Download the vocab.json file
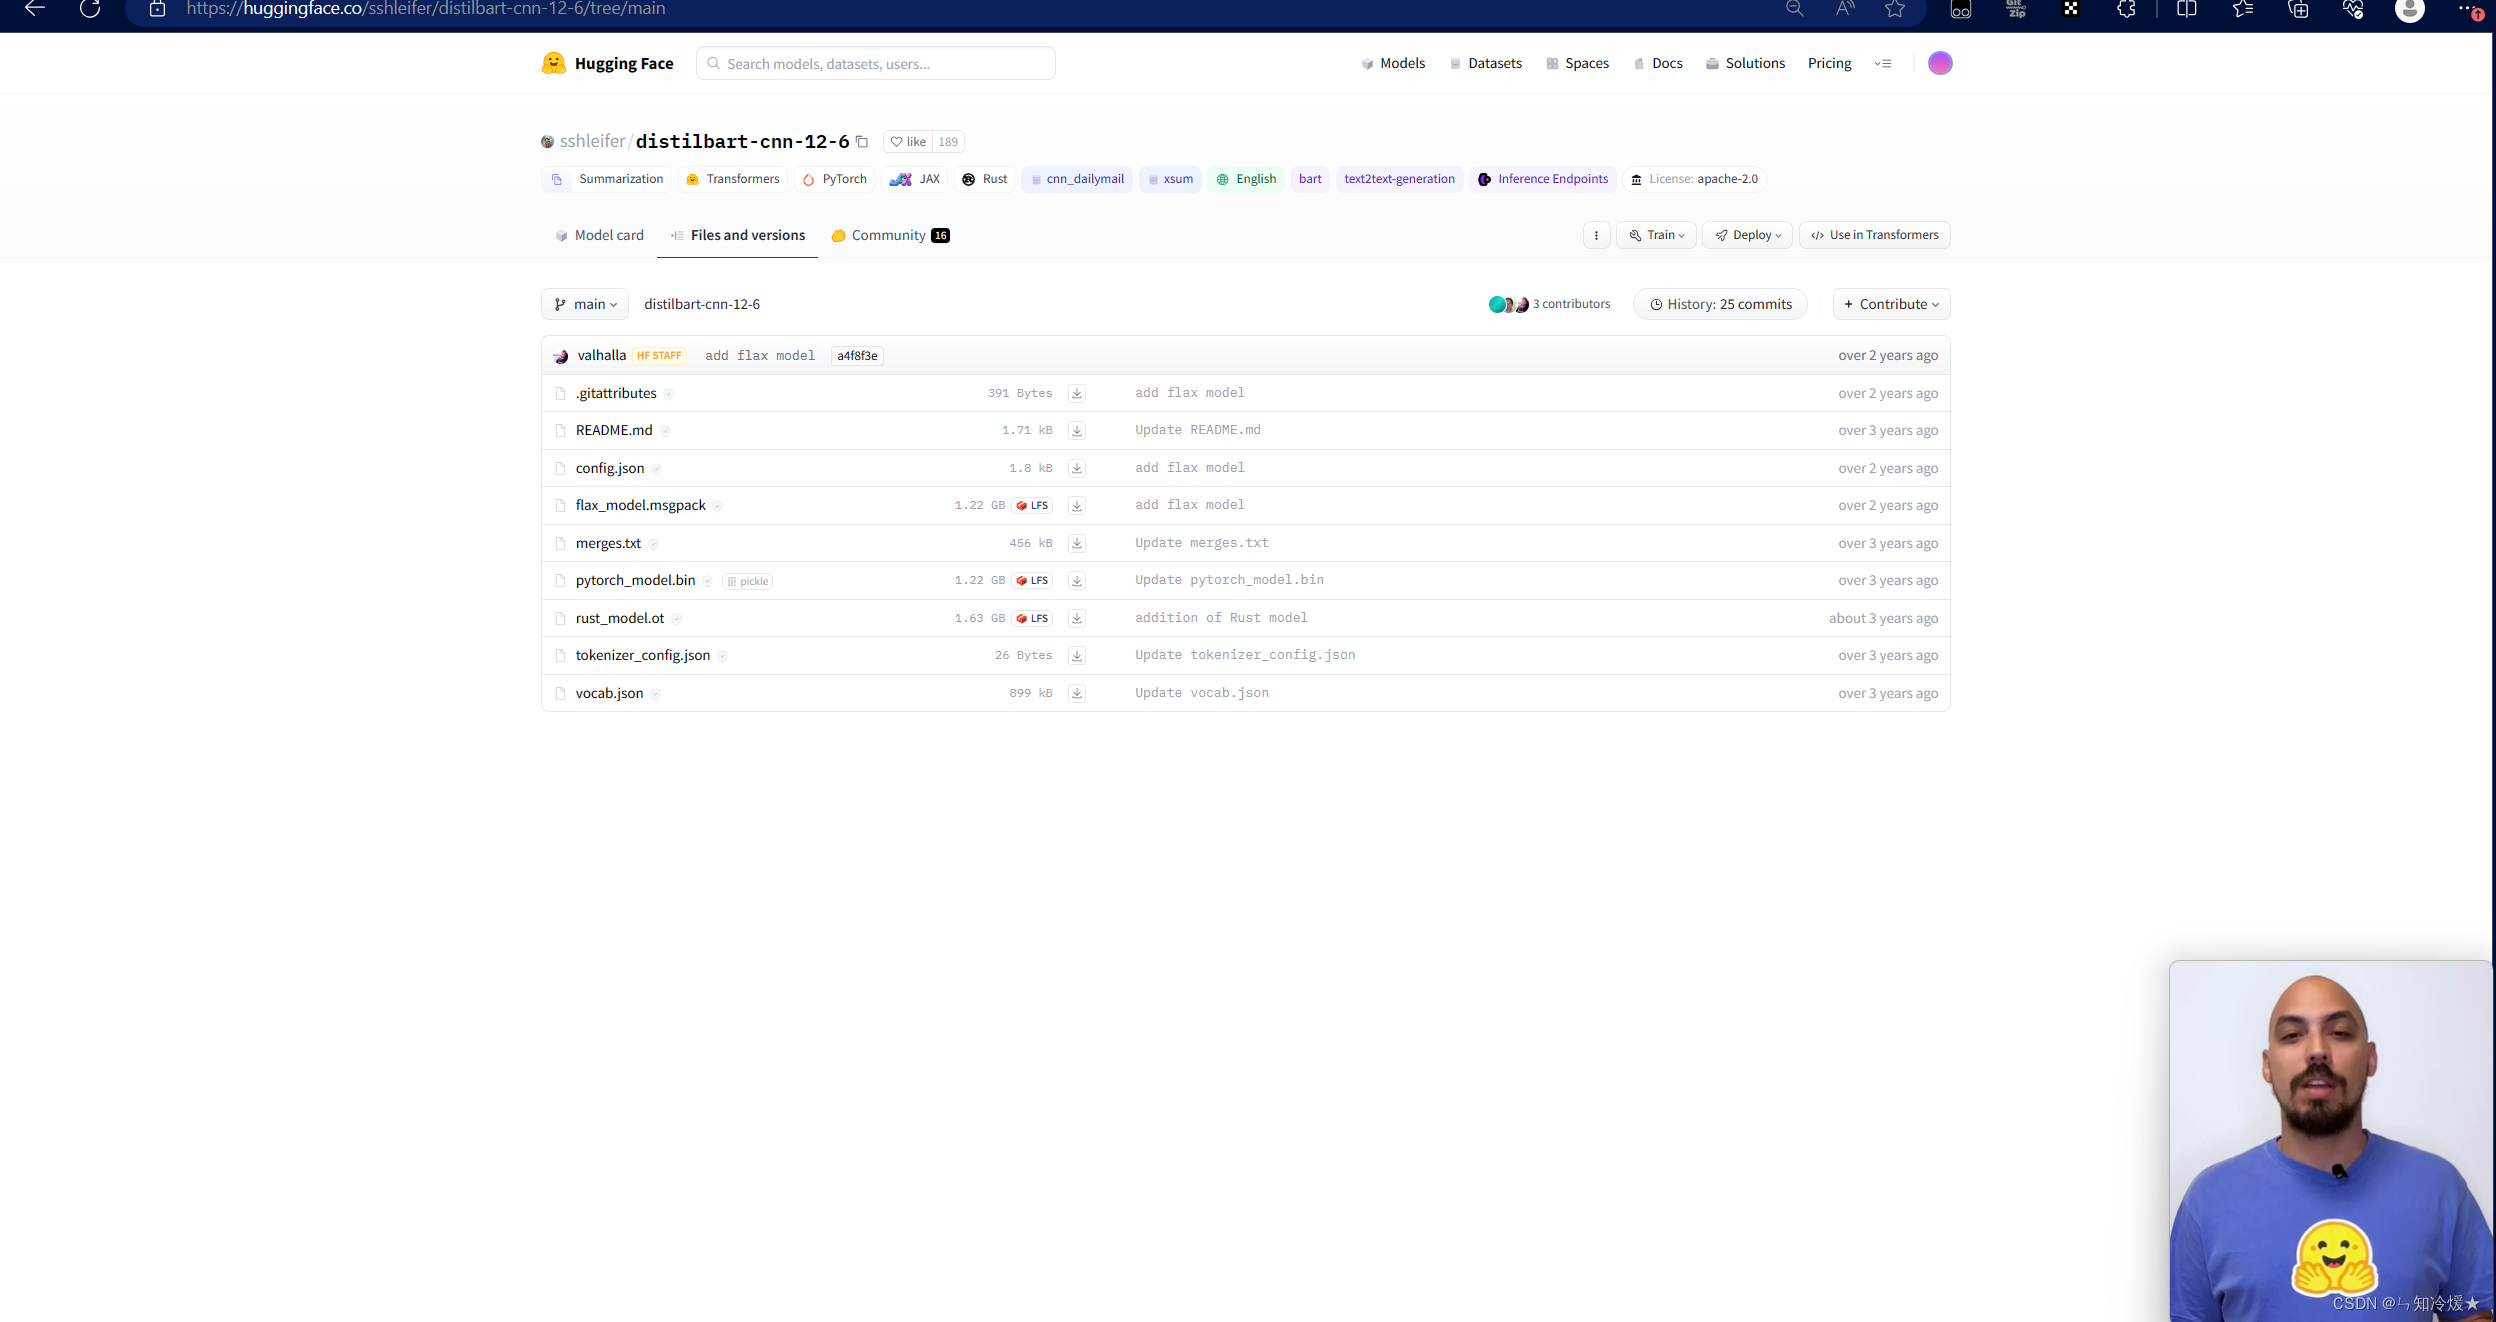 1077,693
